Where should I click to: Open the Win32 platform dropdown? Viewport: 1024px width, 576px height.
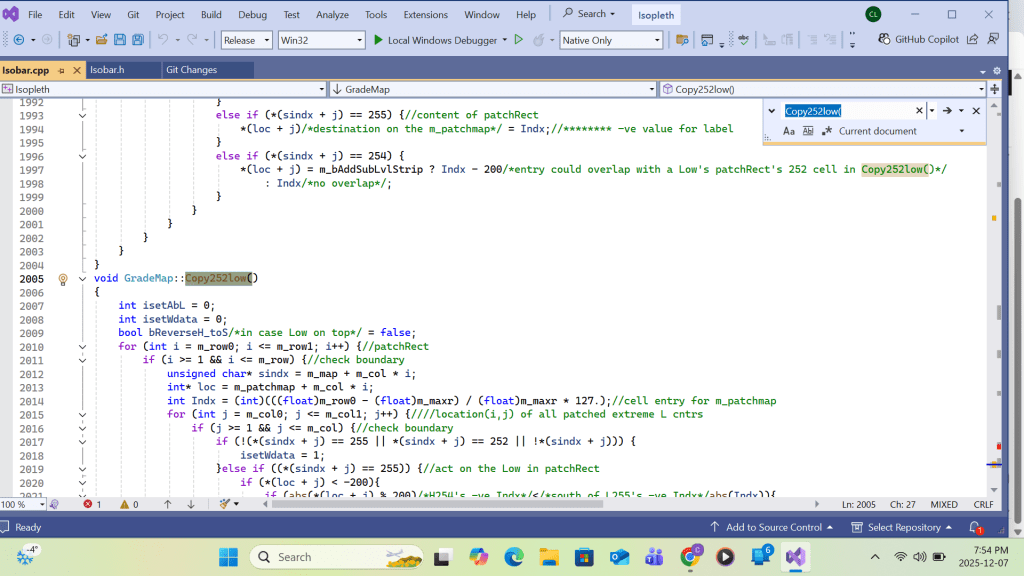pyautogui.click(x=320, y=40)
